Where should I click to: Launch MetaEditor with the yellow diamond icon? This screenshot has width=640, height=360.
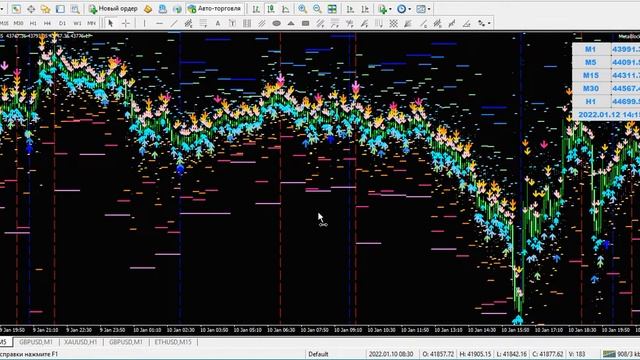pos(148,9)
